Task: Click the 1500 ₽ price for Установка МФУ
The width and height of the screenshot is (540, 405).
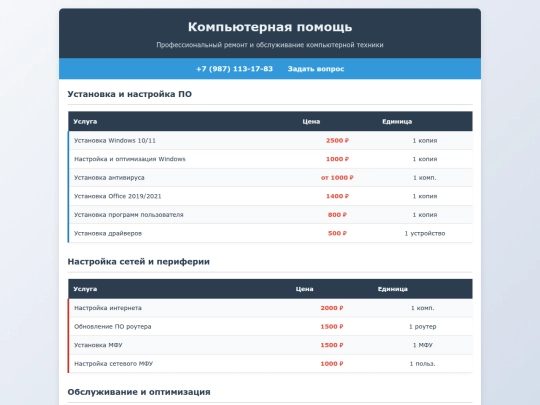Action: [x=332, y=345]
